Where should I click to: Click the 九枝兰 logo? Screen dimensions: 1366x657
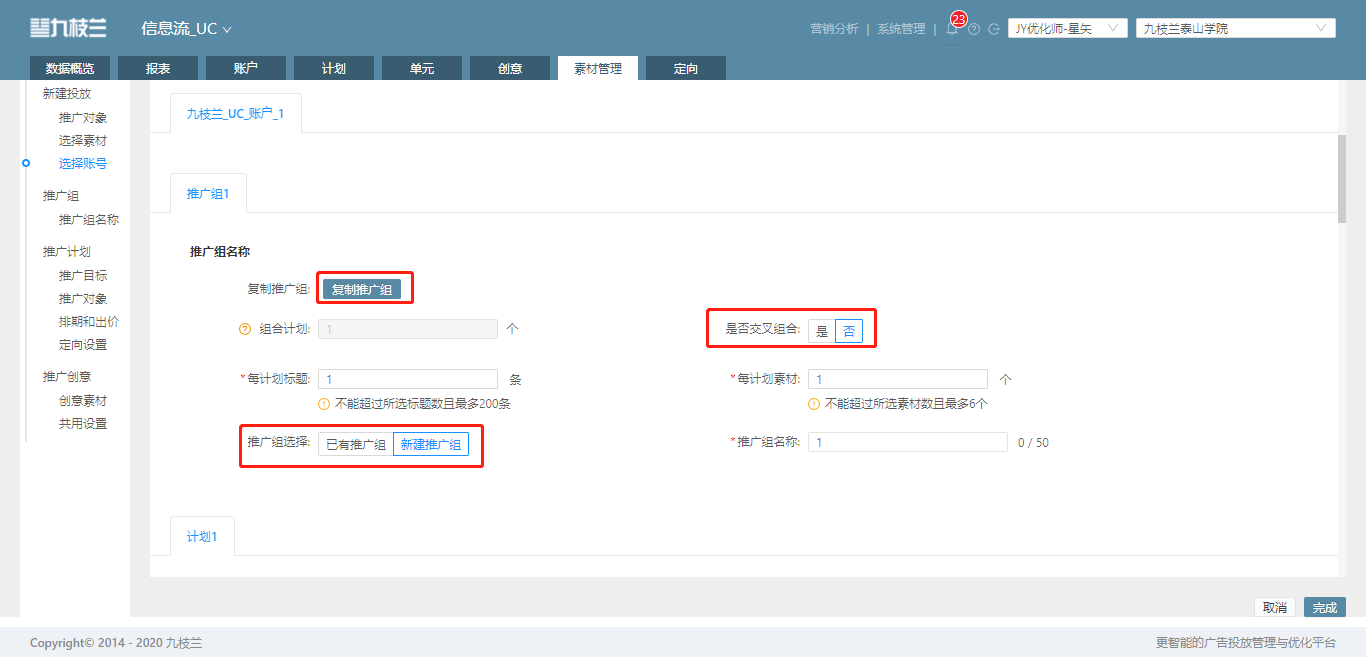[68, 28]
